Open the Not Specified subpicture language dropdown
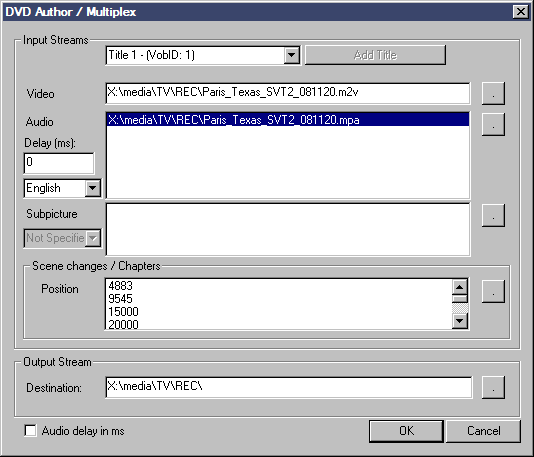534x457 pixels. point(93,238)
